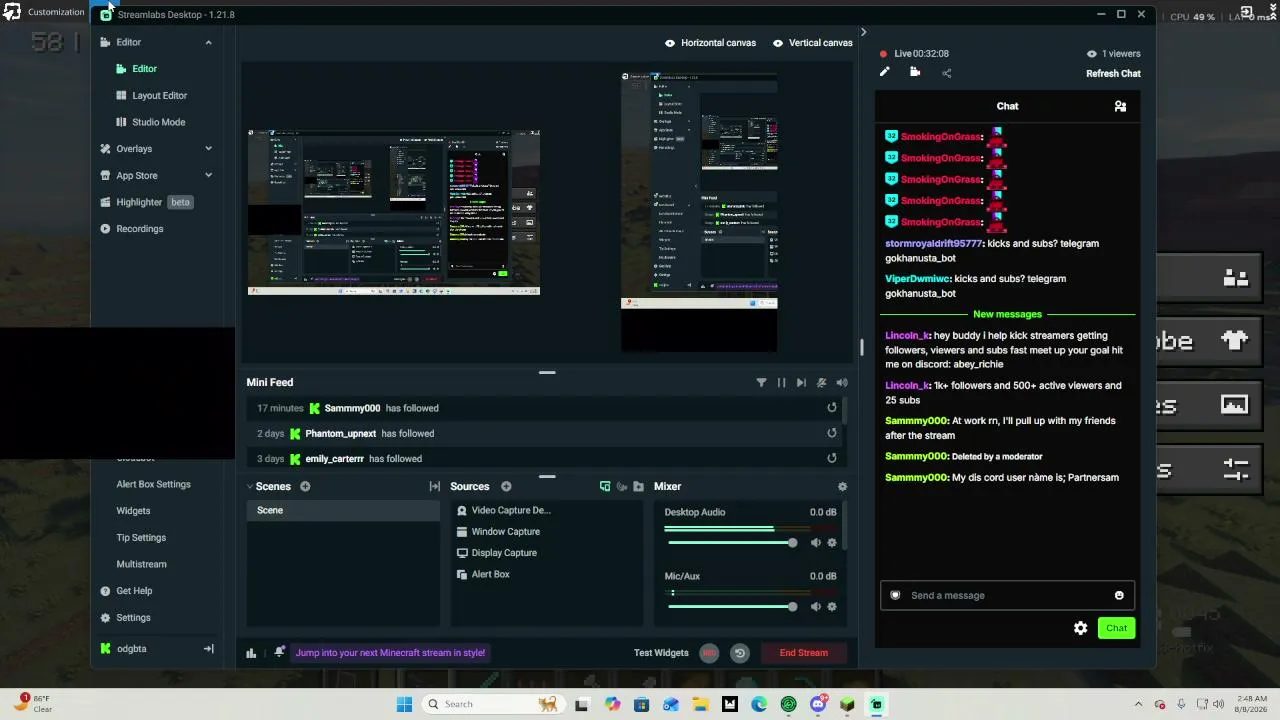
Task: Replay the emily_carterrr follow alert
Action: 832,458
